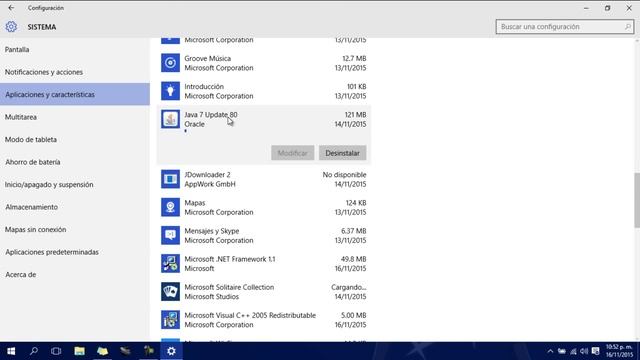Open taskbar search magnifier
Image resolution: width=640 pixels, height=360 pixels.
[34, 351]
